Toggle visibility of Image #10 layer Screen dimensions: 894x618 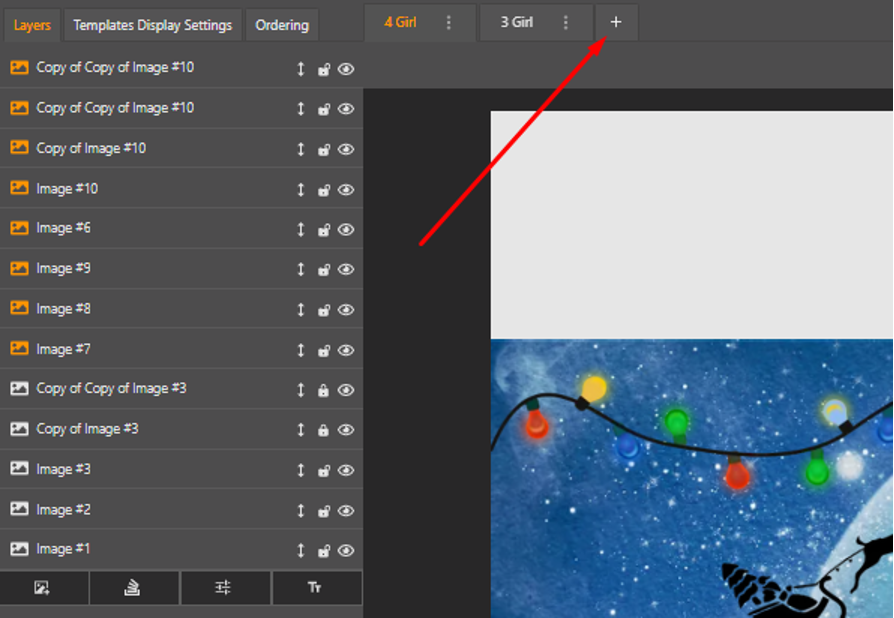pyautogui.click(x=346, y=190)
